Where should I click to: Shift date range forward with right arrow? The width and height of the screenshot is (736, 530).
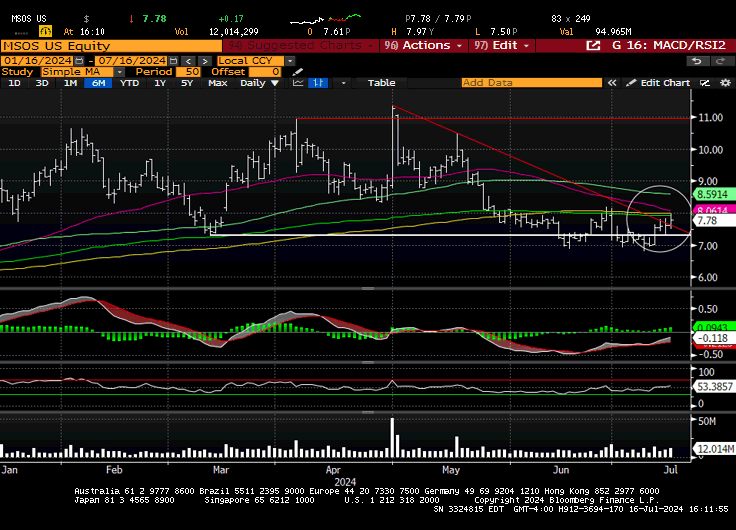205,61
